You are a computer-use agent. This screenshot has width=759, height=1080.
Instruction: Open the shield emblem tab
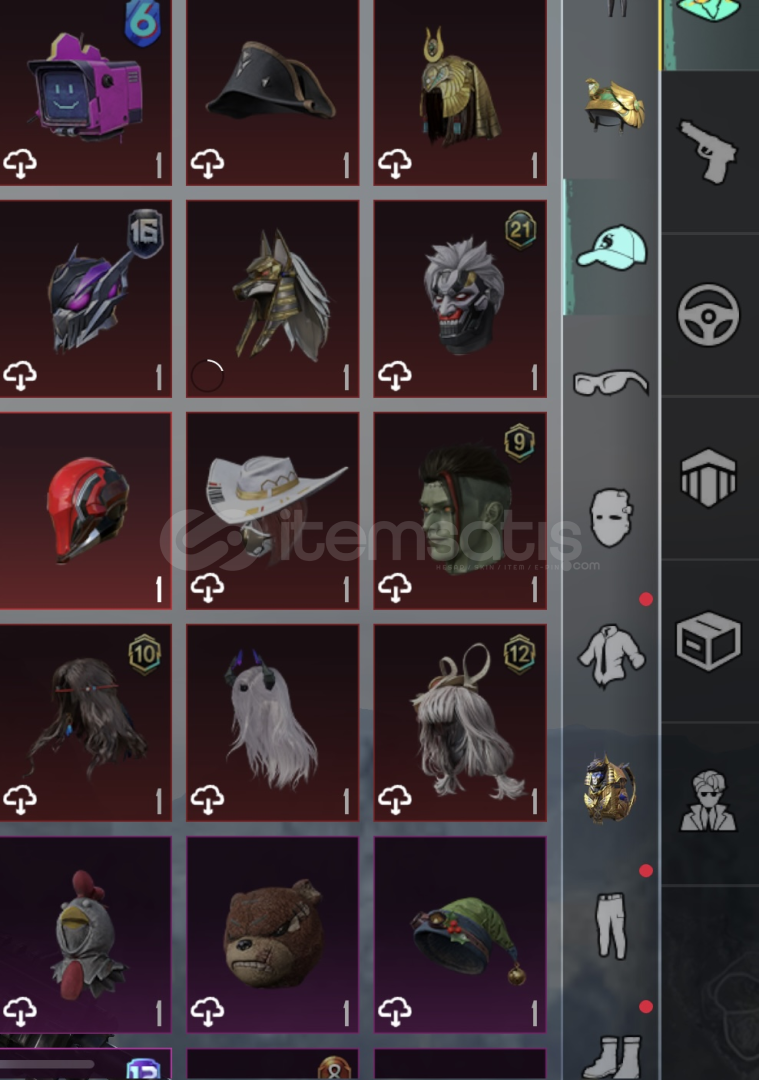709,478
